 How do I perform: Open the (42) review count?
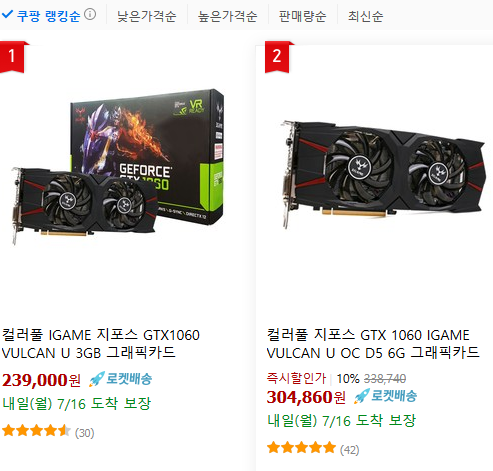[x=349, y=450]
